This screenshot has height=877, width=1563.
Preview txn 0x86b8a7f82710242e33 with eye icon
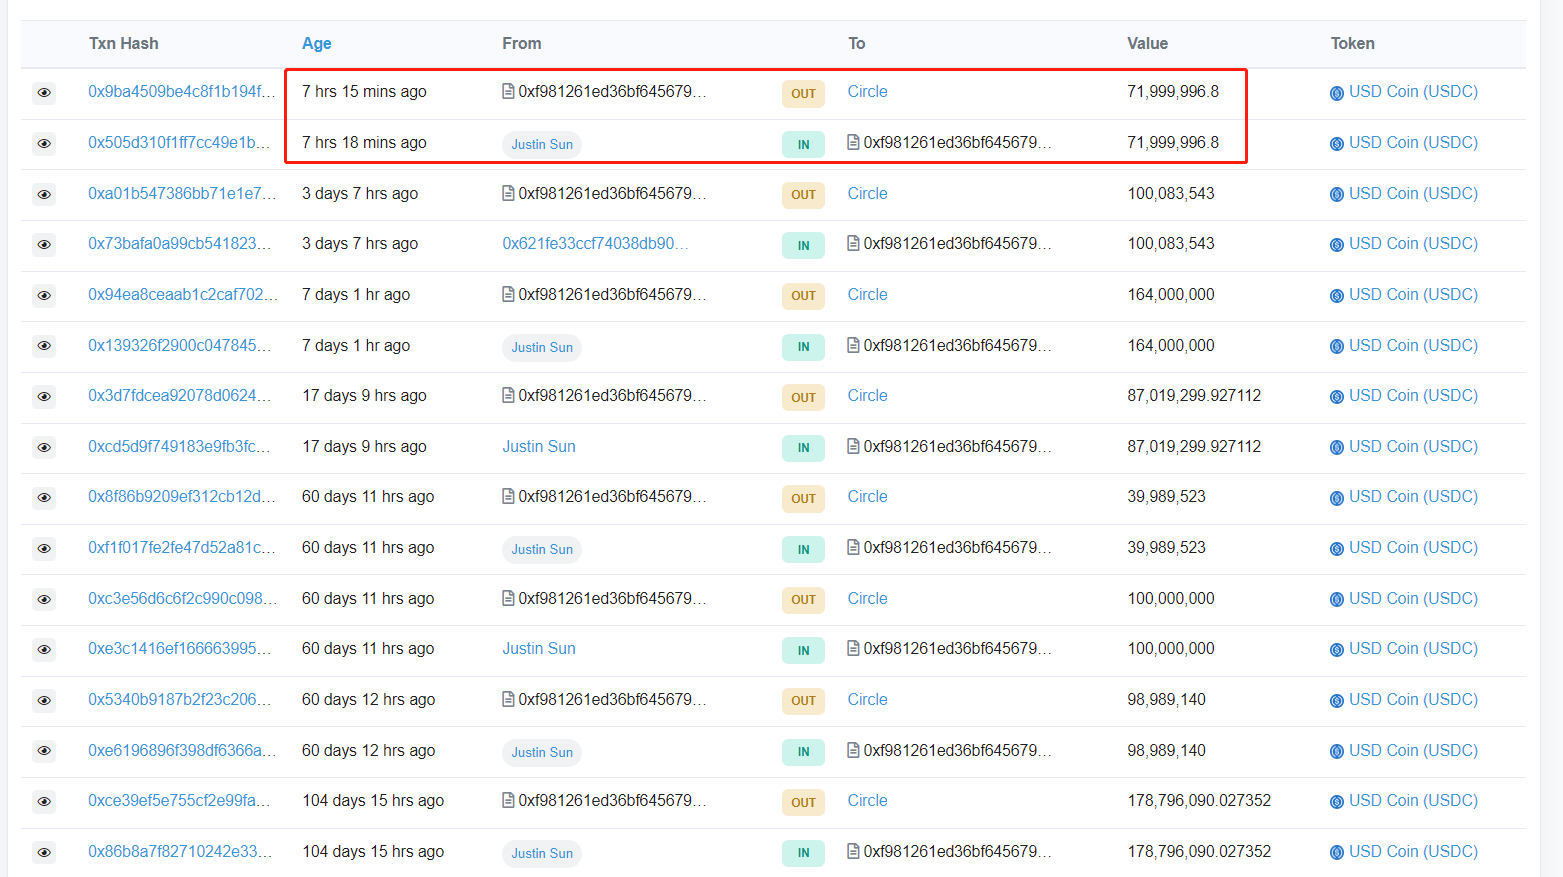pos(44,853)
